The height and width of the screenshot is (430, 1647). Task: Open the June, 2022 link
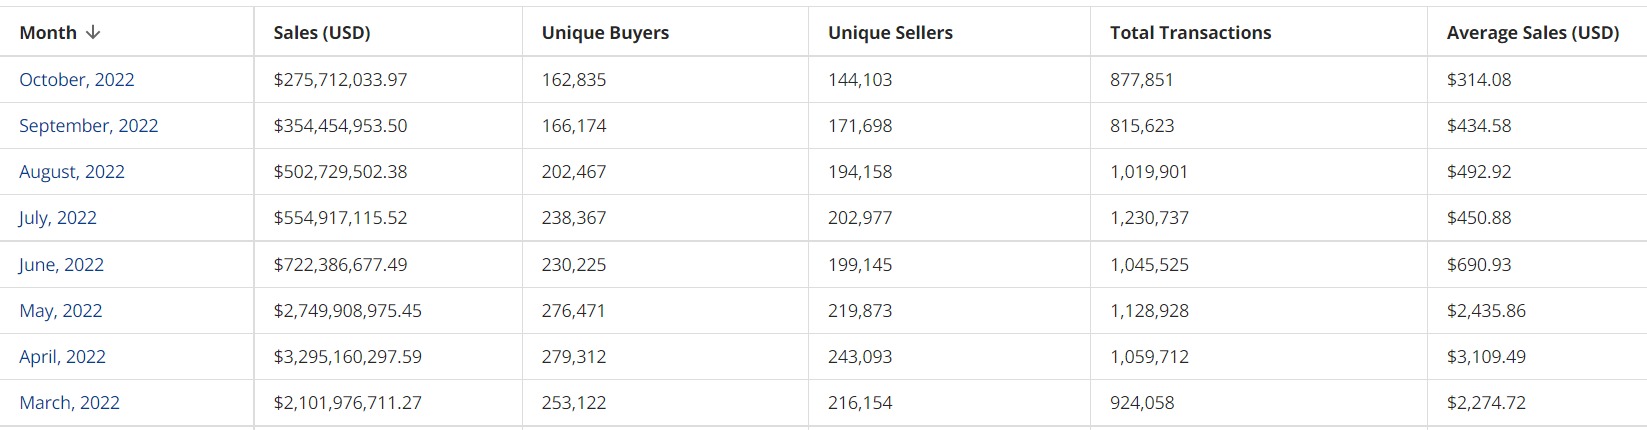tap(62, 265)
